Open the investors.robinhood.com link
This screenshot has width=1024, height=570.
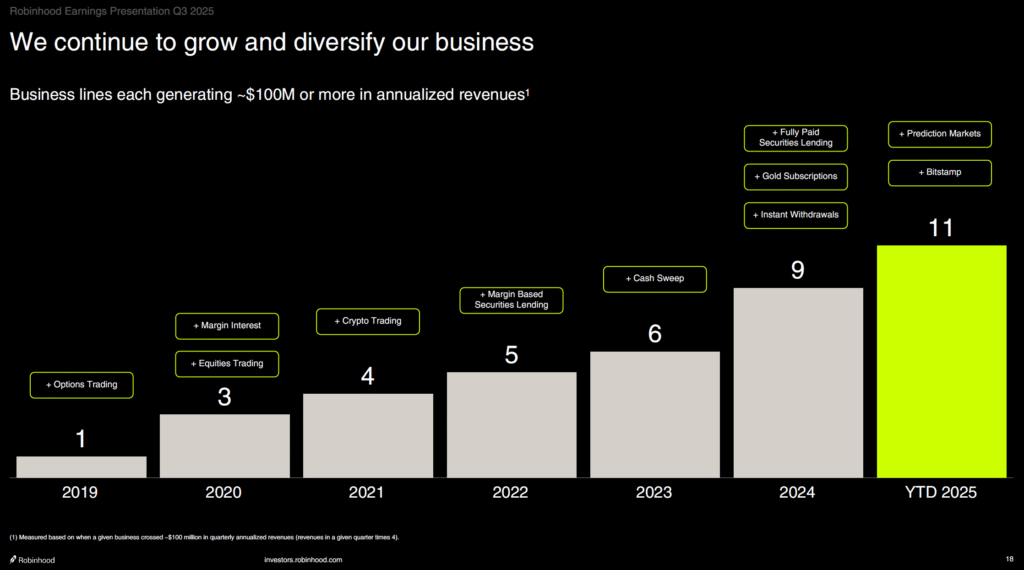pos(302,560)
